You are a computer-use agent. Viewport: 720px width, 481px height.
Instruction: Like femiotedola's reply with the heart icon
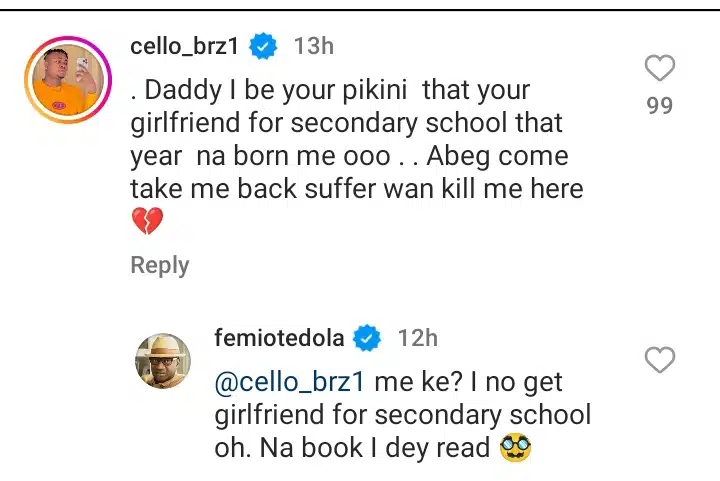point(660,360)
